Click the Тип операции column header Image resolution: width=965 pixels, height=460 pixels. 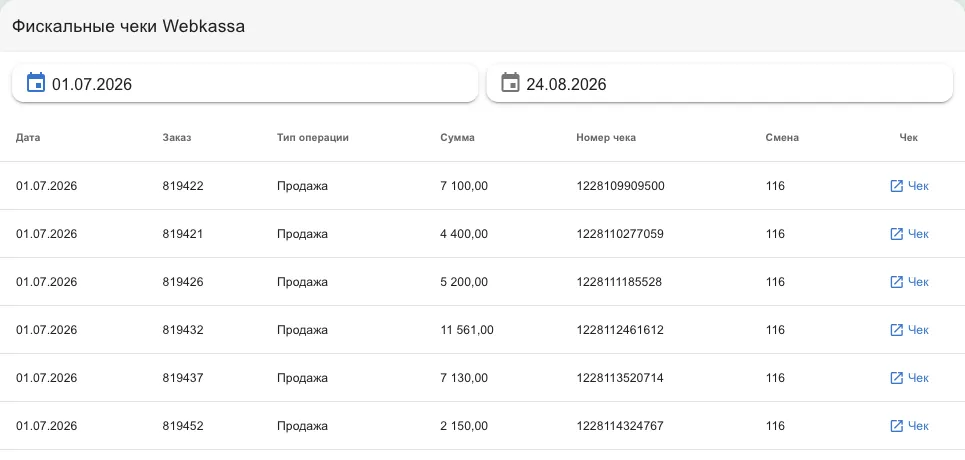tap(313, 138)
